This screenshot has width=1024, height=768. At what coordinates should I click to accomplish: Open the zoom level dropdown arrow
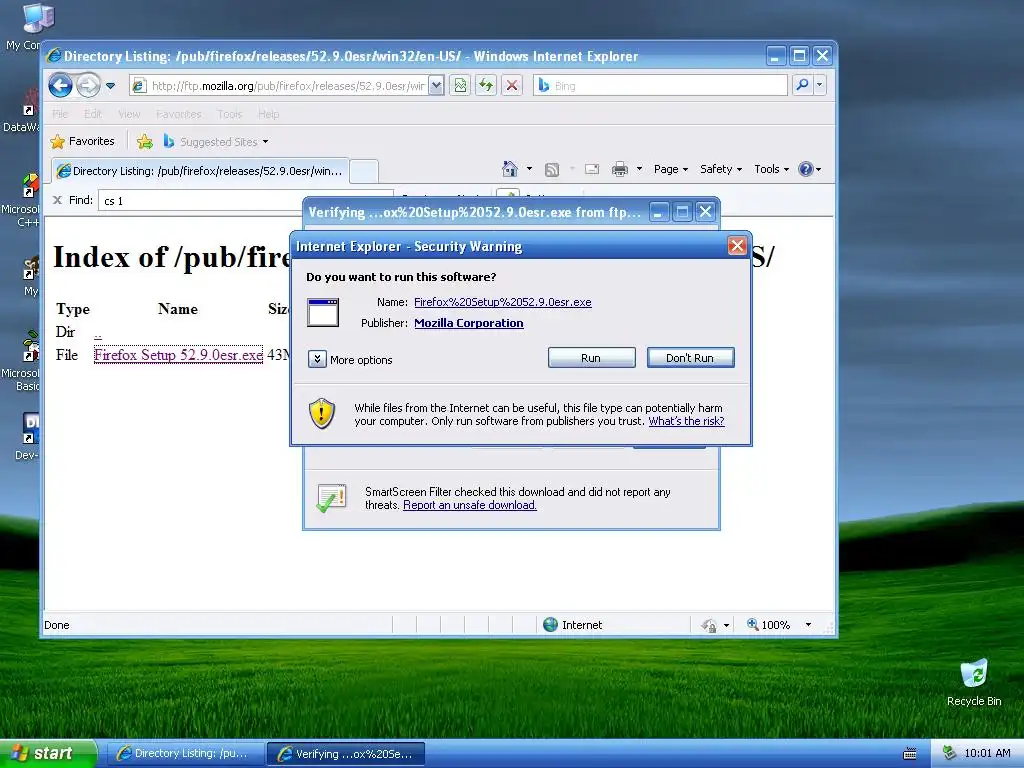[x=808, y=624]
